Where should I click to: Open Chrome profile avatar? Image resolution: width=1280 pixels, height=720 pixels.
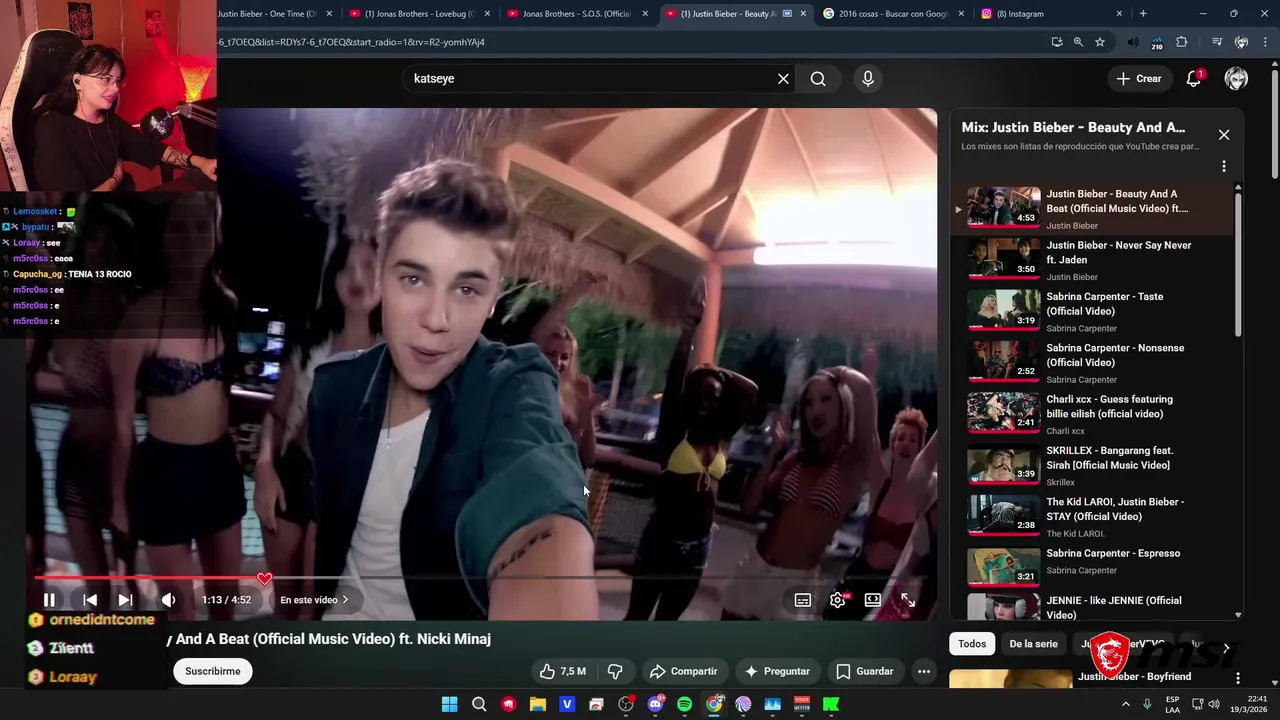1241,42
